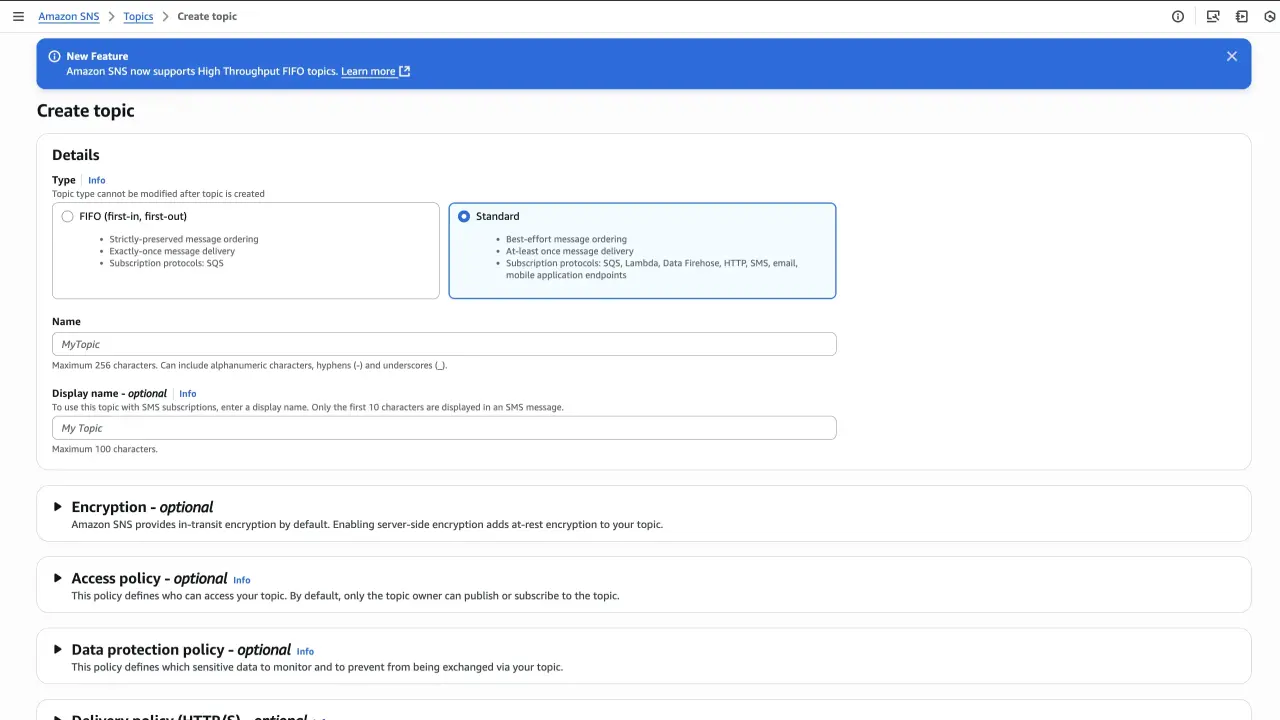Click the "Create topic" page heading
1280x720 pixels.
[86, 111]
